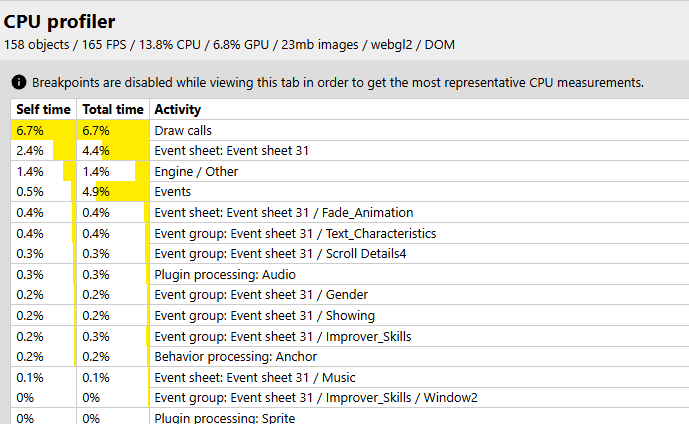Click the Events activity row
The image size is (689, 424).
(350, 192)
